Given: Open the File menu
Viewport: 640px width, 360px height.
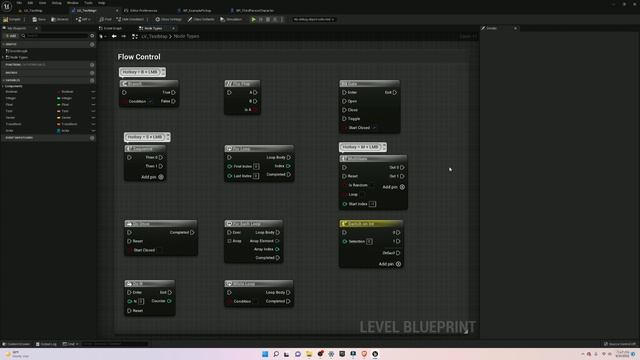Looking at the screenshot, I should click(19, 3).
